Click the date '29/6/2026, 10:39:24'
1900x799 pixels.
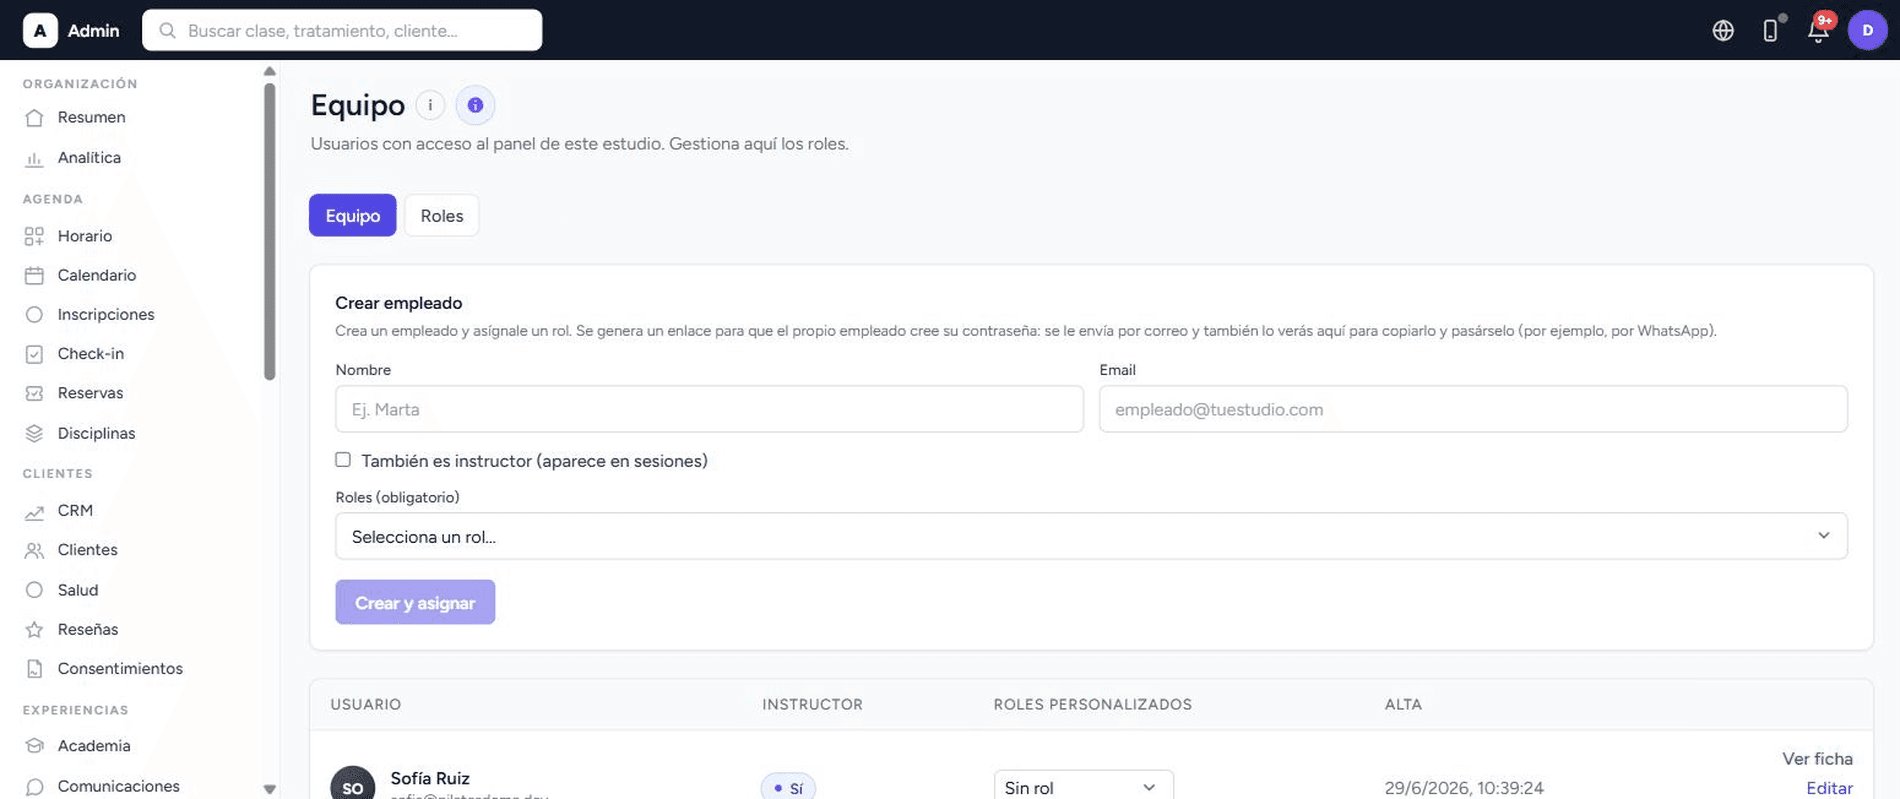tap(1464, 788)
